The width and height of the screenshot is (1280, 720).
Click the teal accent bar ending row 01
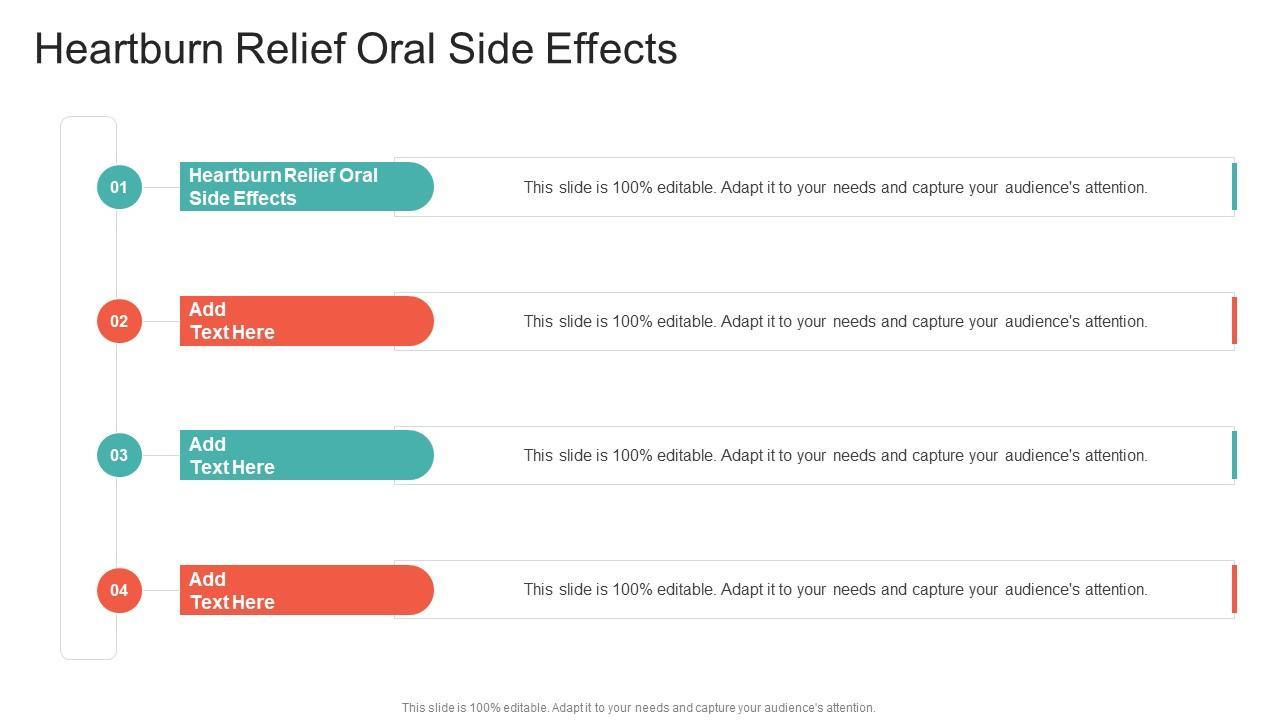(x=1234, y=187)
